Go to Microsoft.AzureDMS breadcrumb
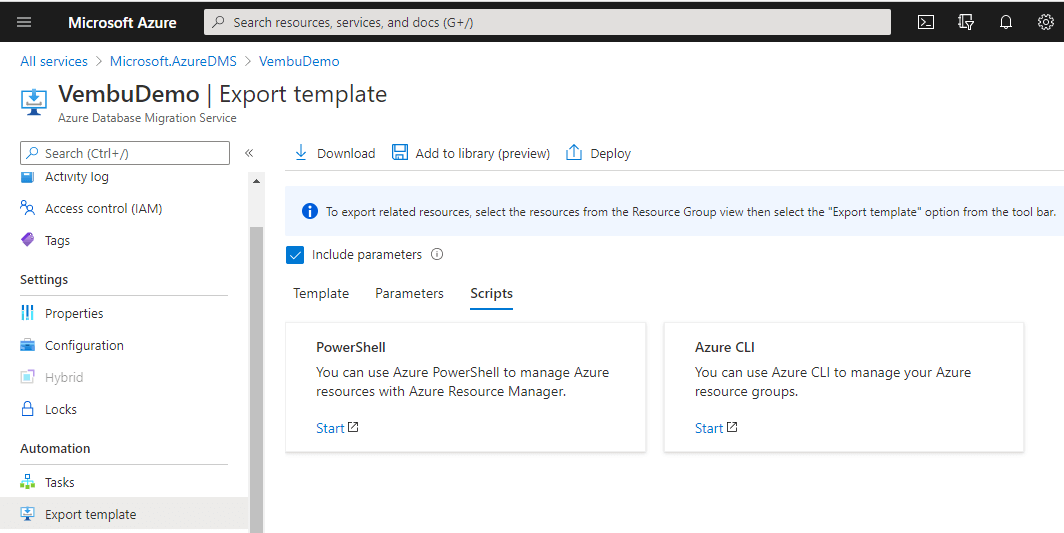 pos(173,61)
